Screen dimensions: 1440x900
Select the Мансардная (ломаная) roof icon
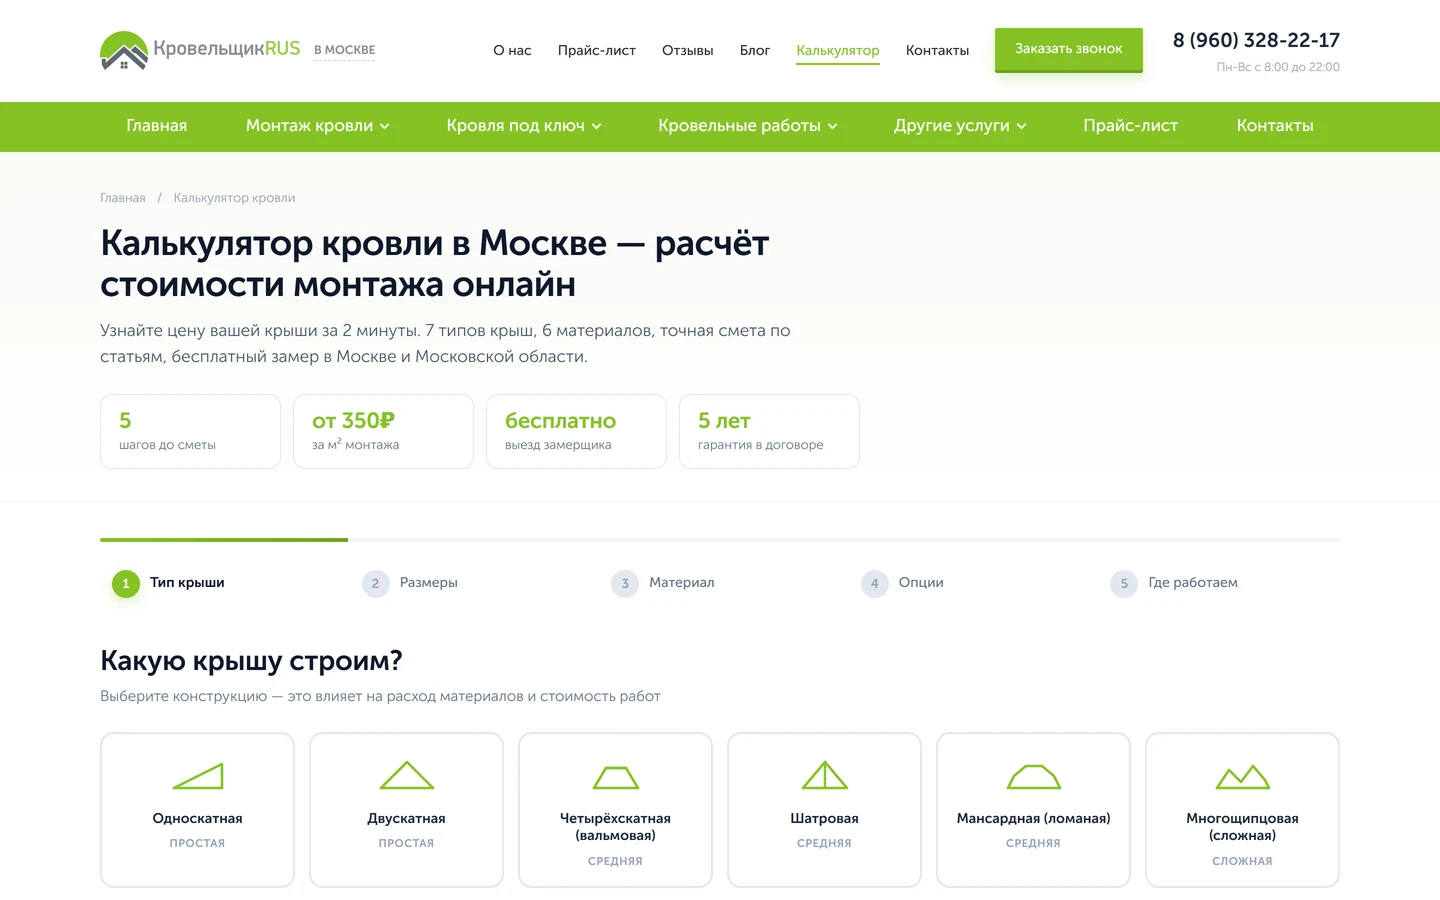[x=1034, y=777]
